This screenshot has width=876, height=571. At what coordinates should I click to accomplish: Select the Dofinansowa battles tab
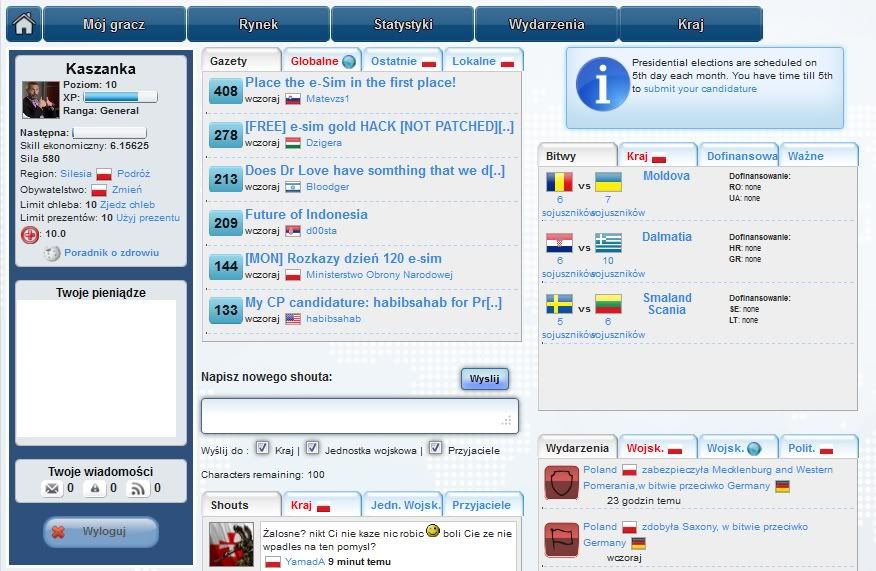(741, 156)
